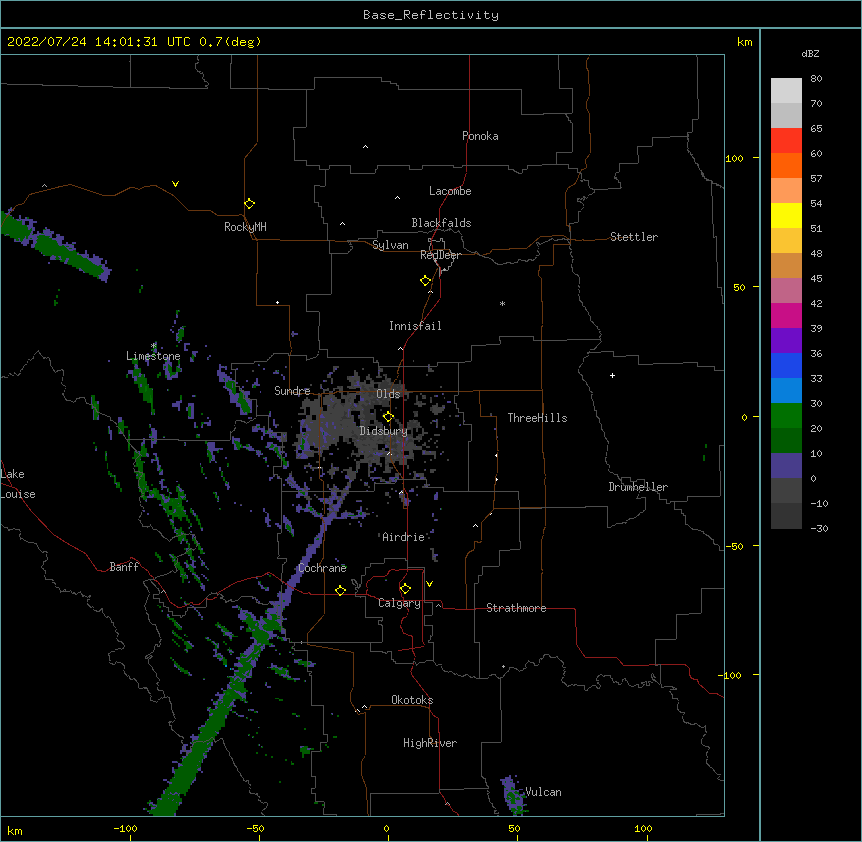This screenshot has height=842, width=862.
Task: Pick the yellow 51-54 dBZ legend swatch
Action: [x=786, y=215]
